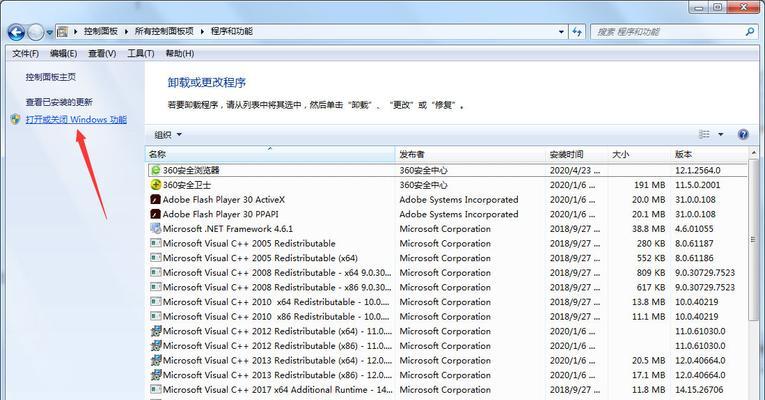The image size is (765, 400).
Task: Click the program list scroll up arrow
Action: [754, 153]
